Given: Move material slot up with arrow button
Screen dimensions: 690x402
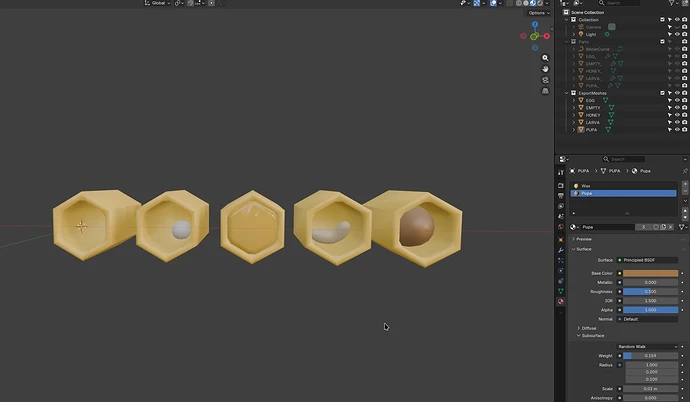Looking at the screenshot, I should click(x=685, y=211).
